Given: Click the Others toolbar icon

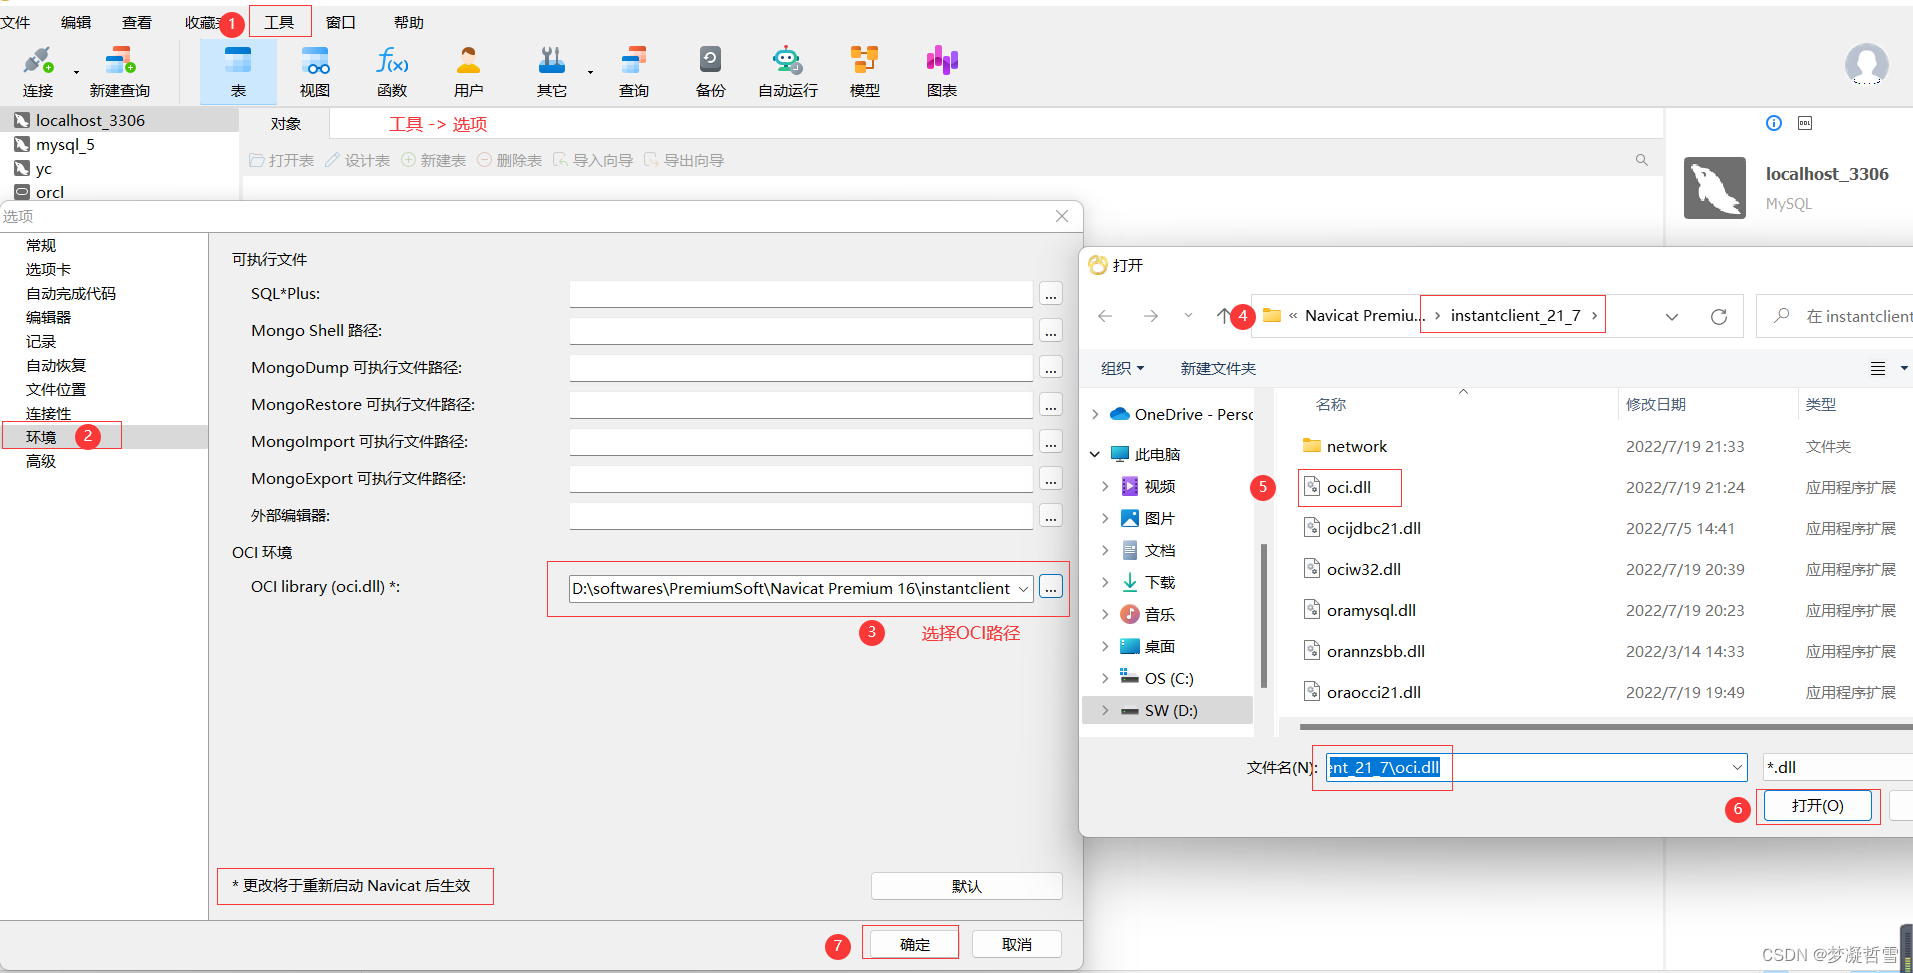Looking at the screenshot, I should (552, 72).
